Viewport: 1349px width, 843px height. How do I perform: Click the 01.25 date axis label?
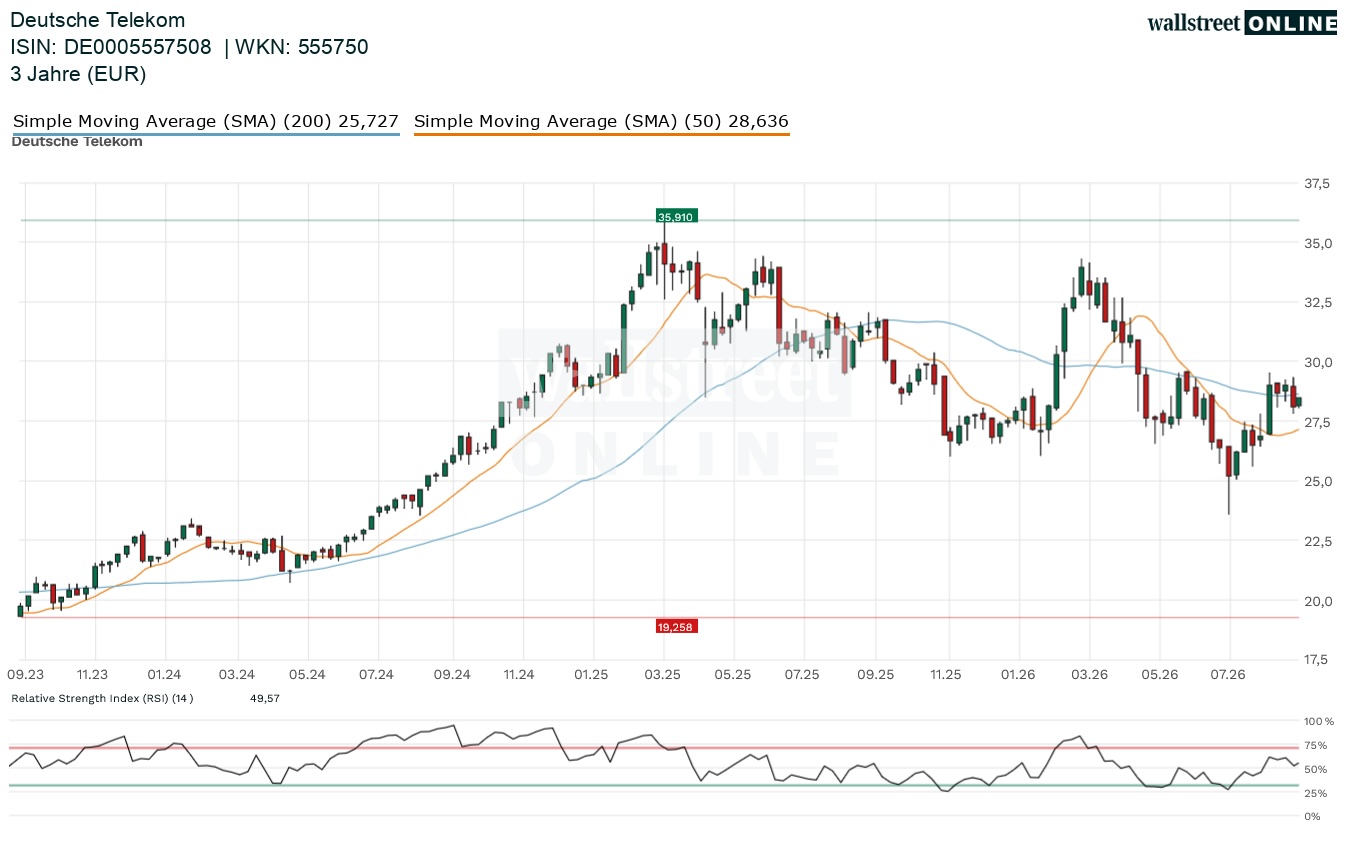coord(592,675)
